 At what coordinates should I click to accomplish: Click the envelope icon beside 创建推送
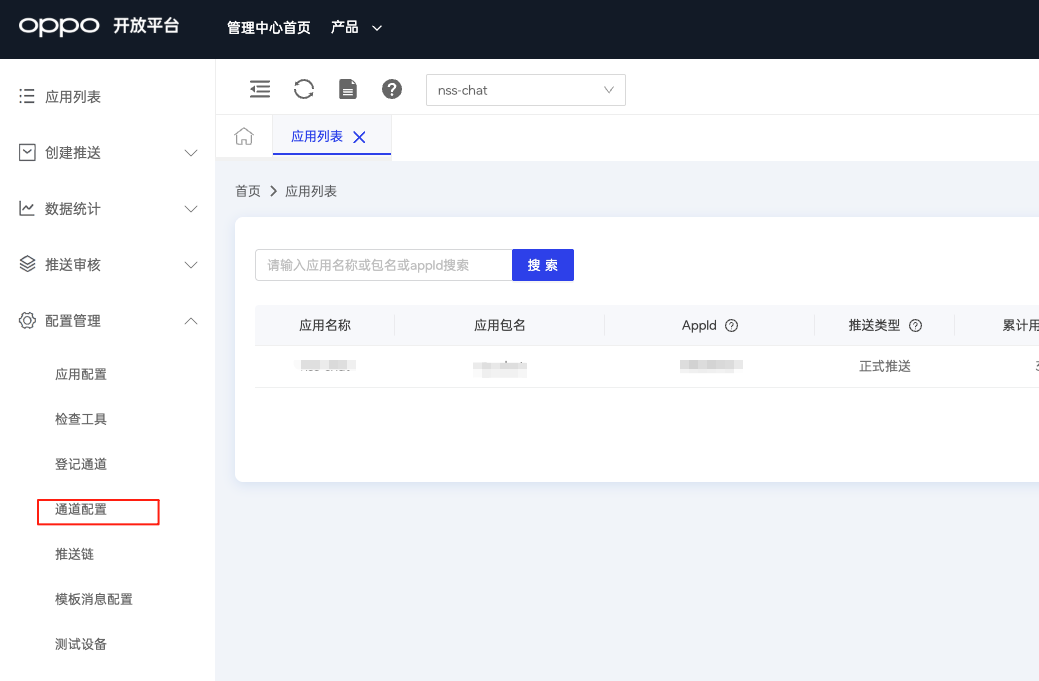coord(27,152)
